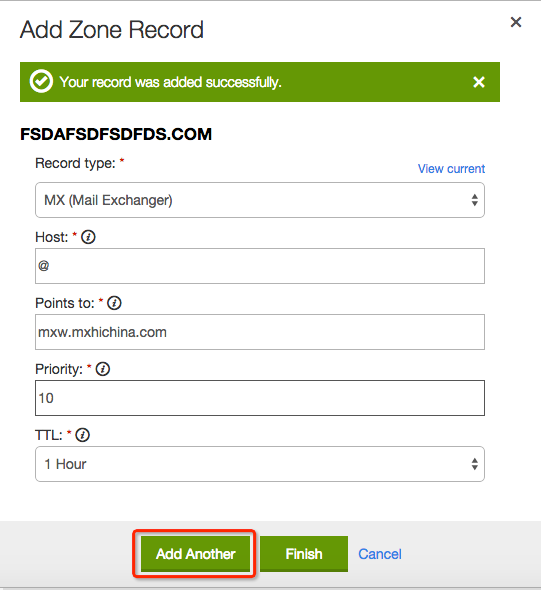This screenshot has height=590, width=541.
Task: Open the TTL 1 Hour dropdown
Action: (260, 464)
